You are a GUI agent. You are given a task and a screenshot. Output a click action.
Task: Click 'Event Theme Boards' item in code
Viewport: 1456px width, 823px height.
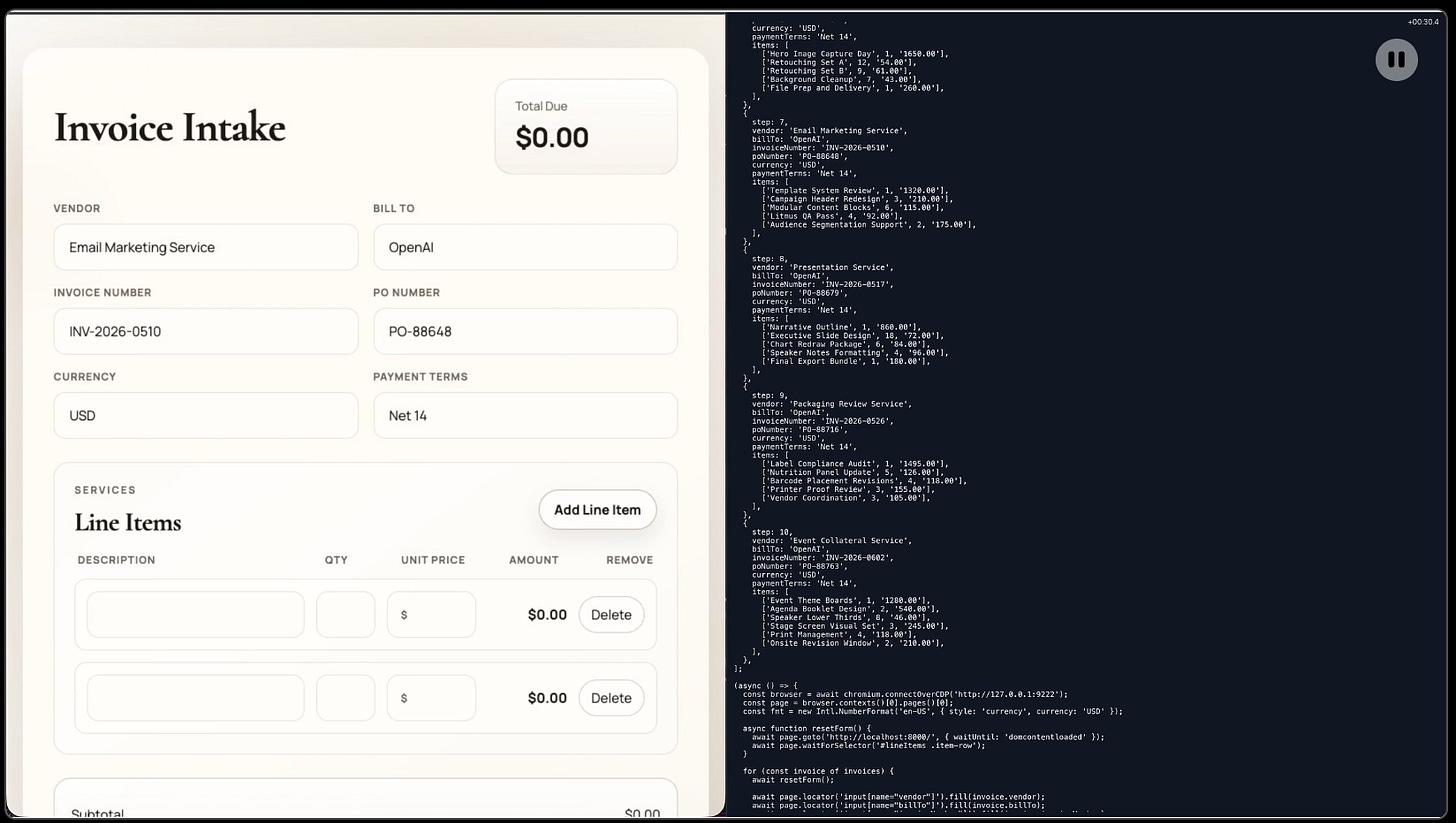[x=846, y=601]
